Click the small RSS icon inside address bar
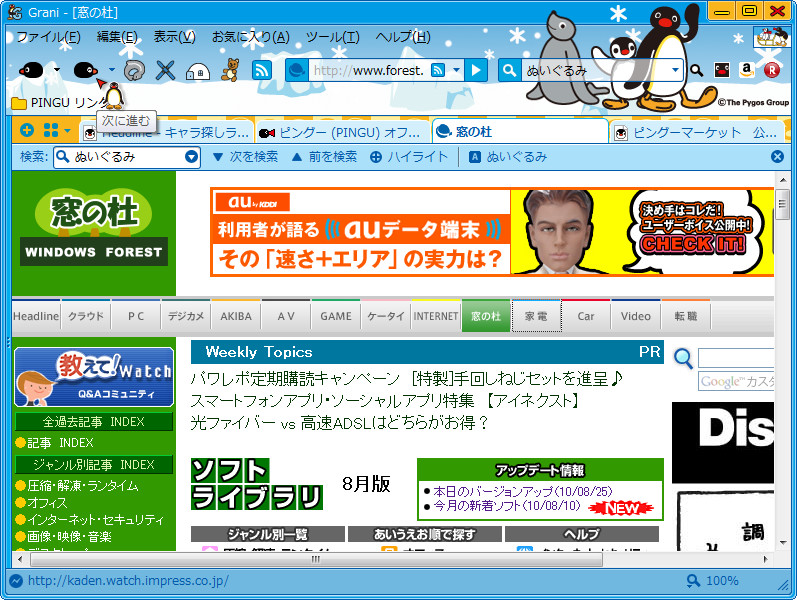 click(438, 70)
